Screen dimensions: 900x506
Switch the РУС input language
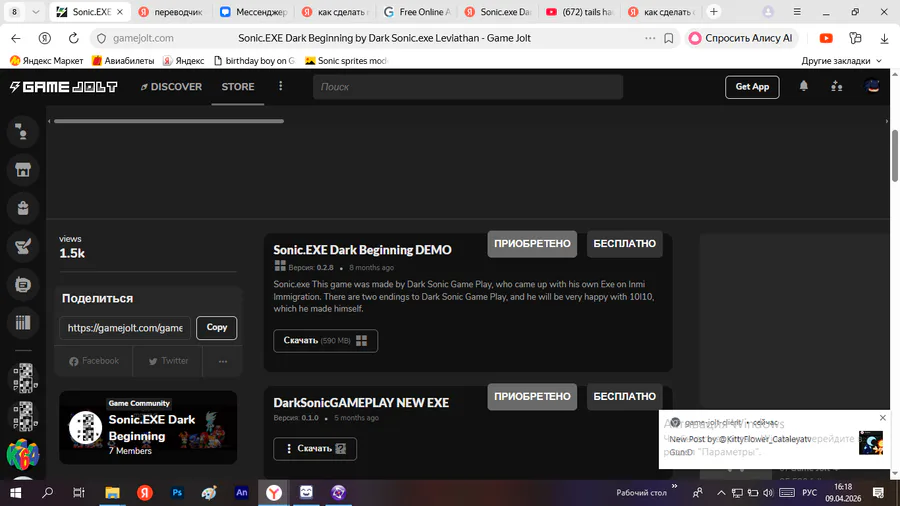coord(809,493)
